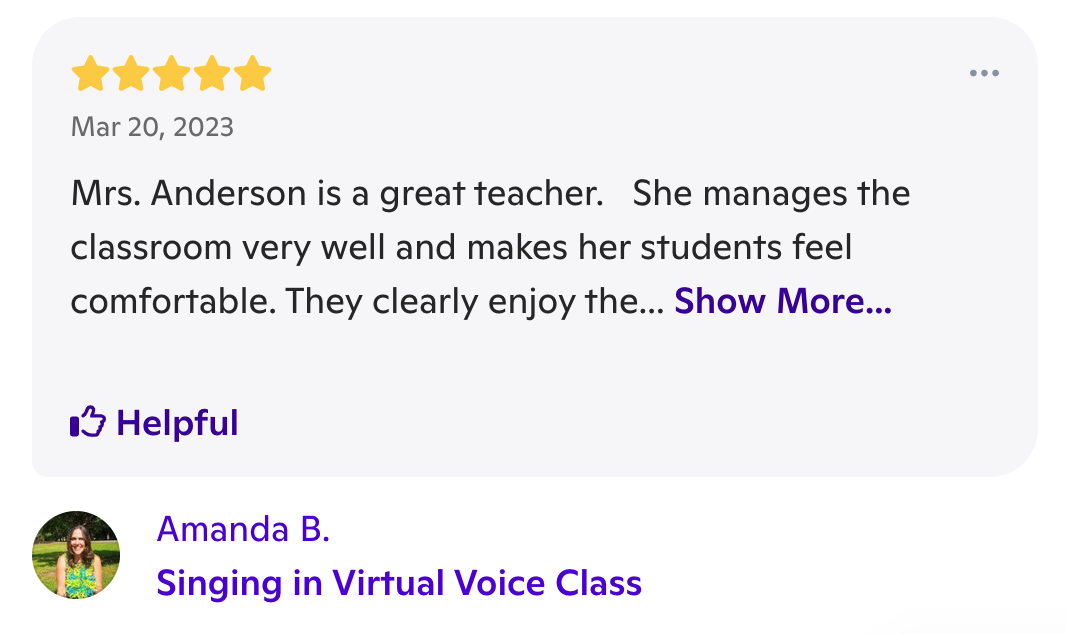
Task: Click the second yellow rating star
Action: pos(131,73)
